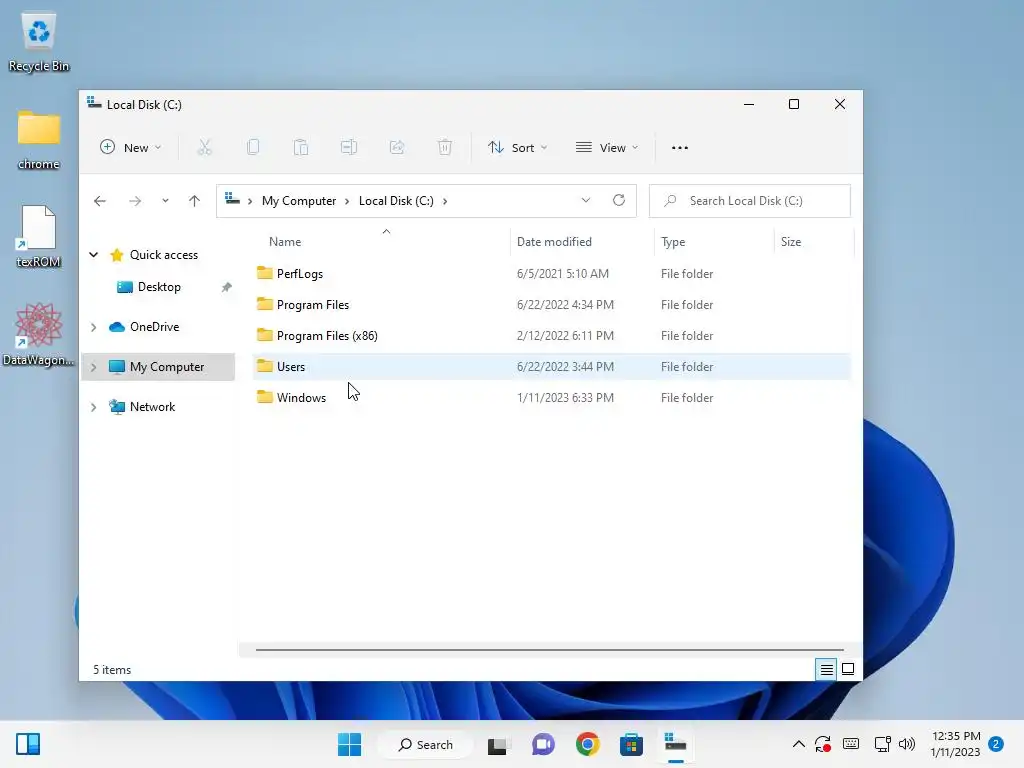Click Local Disk (C:) breadcrumb
Viewport: 1024px width, 768px height.
click(x=396, y=201)
